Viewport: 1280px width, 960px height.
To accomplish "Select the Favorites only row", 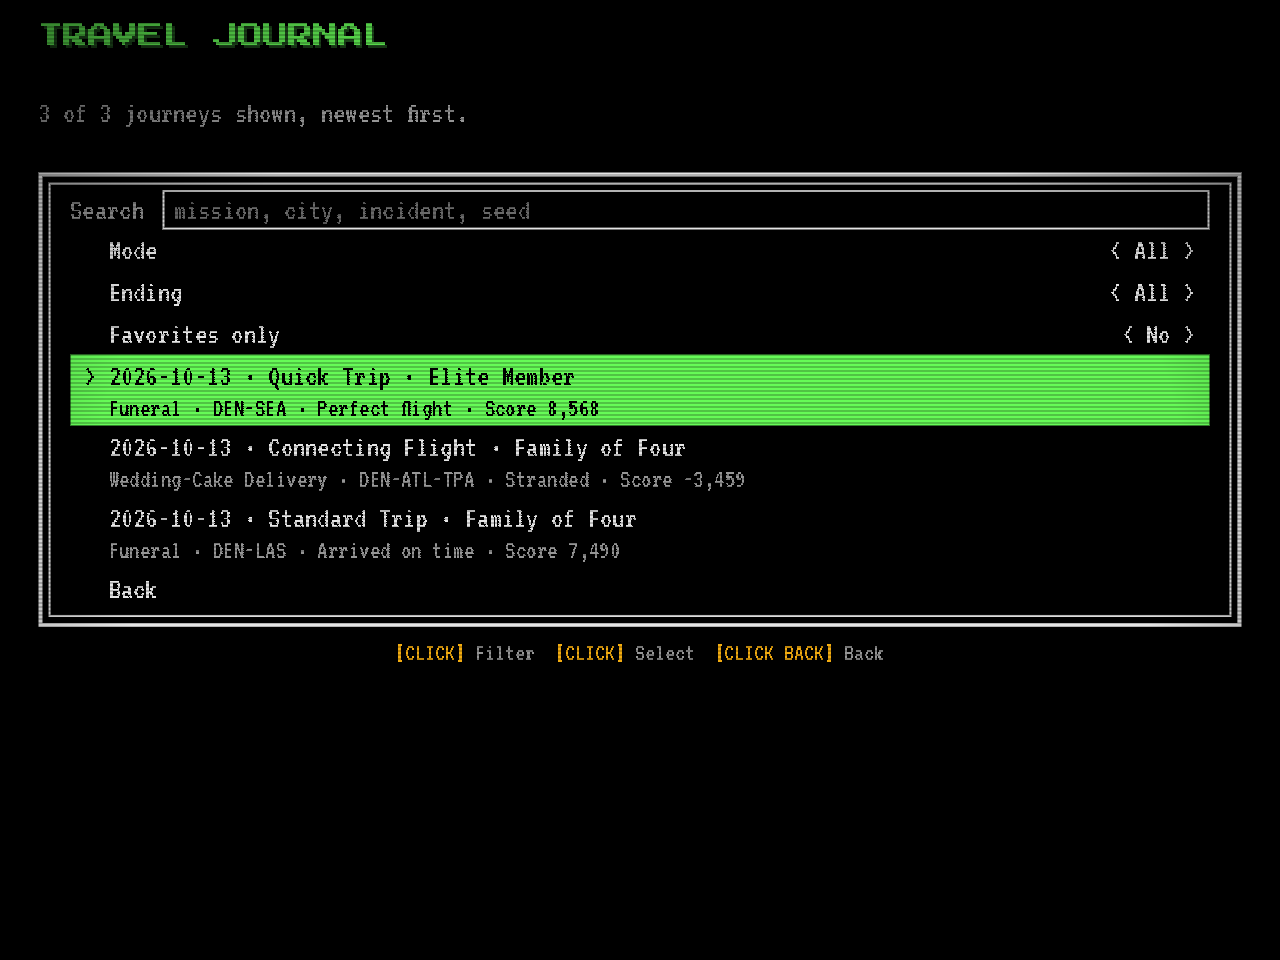I will coord(640,335).
